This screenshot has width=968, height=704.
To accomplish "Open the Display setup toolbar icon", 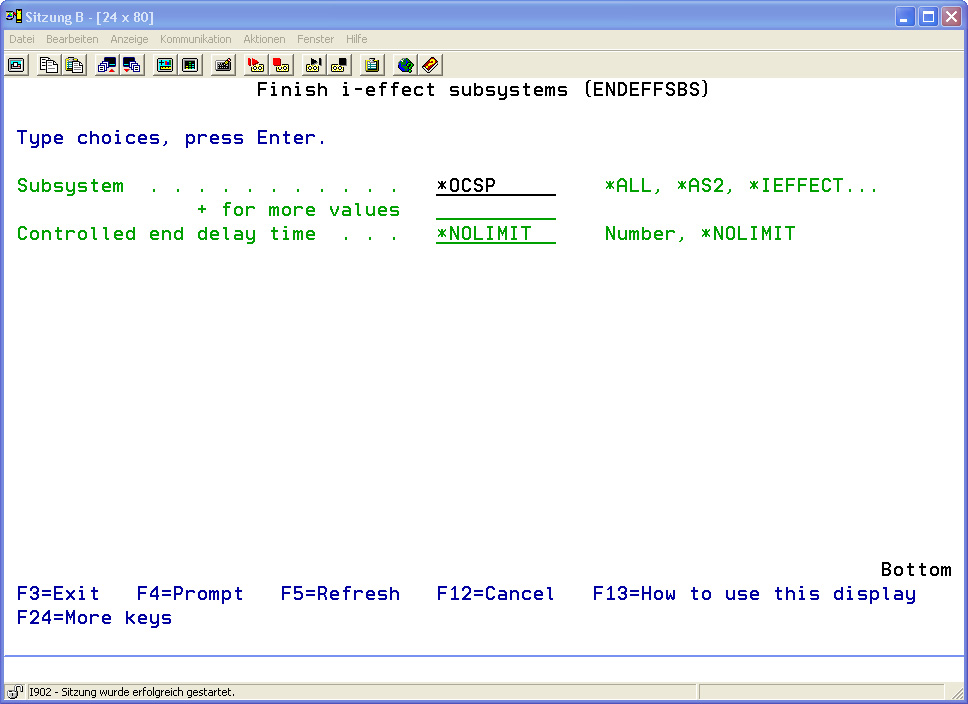I will click(165, 65).
